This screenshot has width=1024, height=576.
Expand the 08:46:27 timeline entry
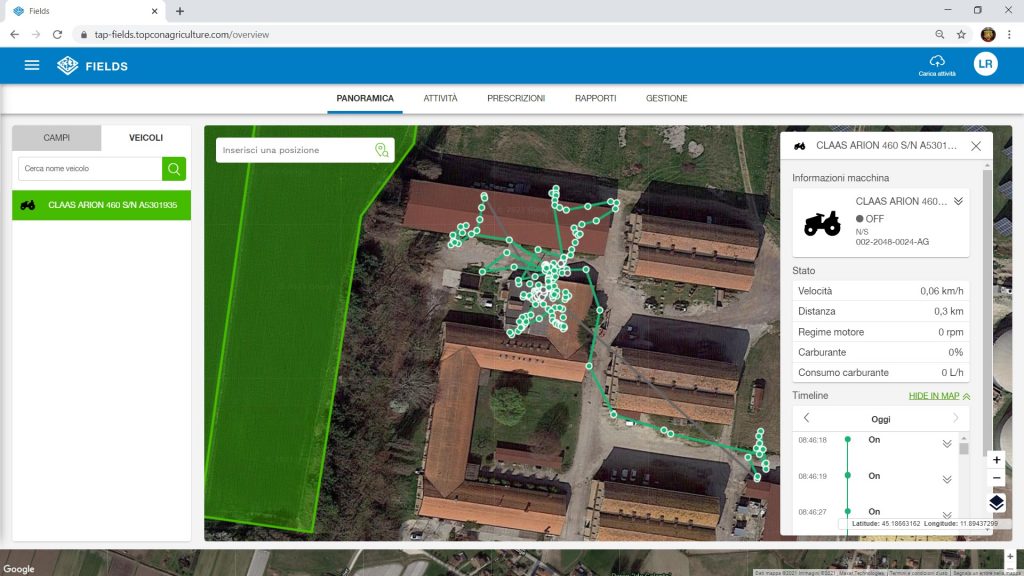pos(946,515)
